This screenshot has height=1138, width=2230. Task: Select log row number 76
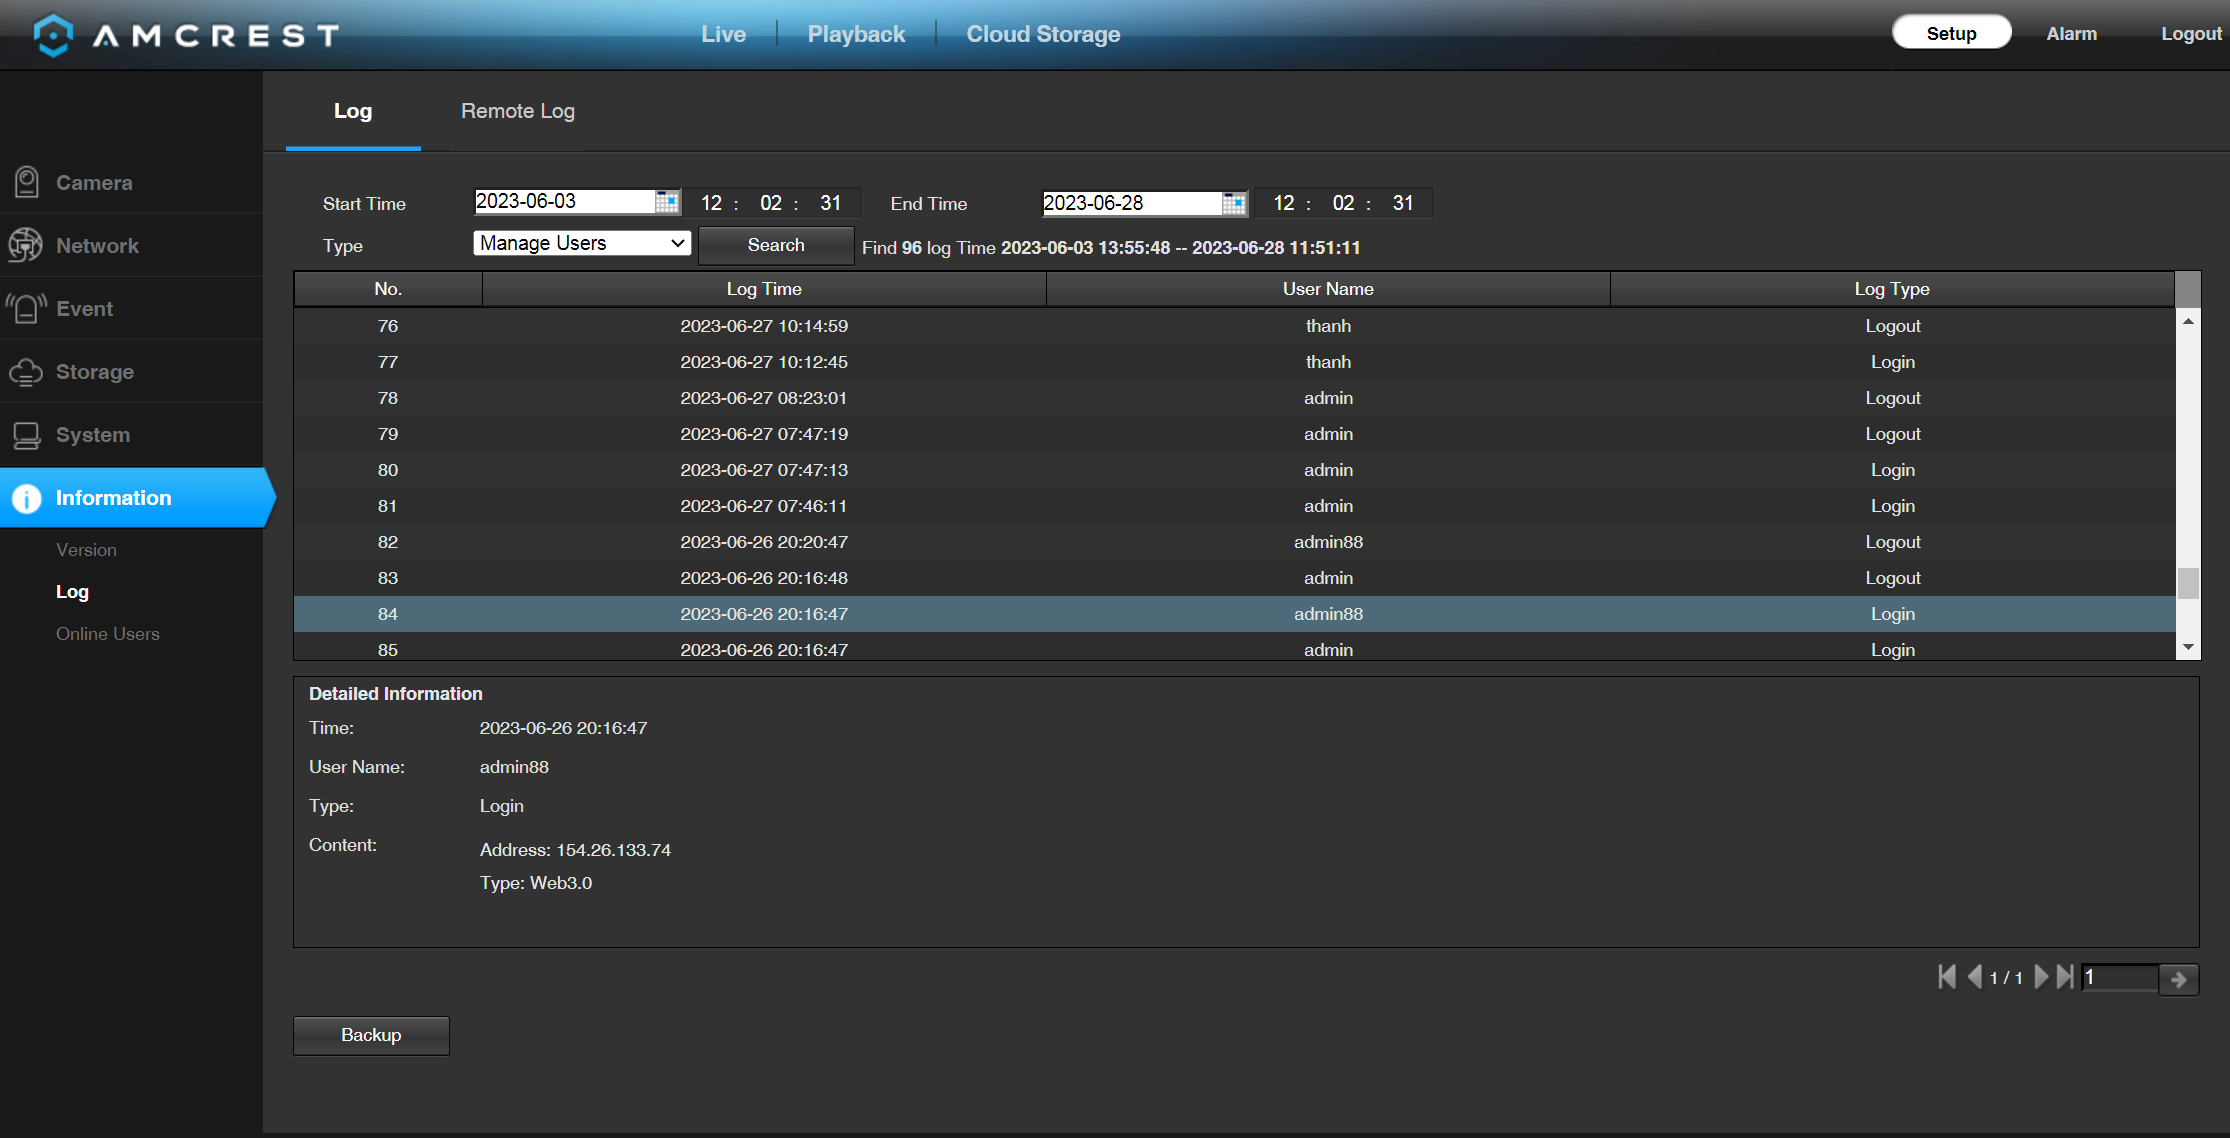pos(1234,326)
